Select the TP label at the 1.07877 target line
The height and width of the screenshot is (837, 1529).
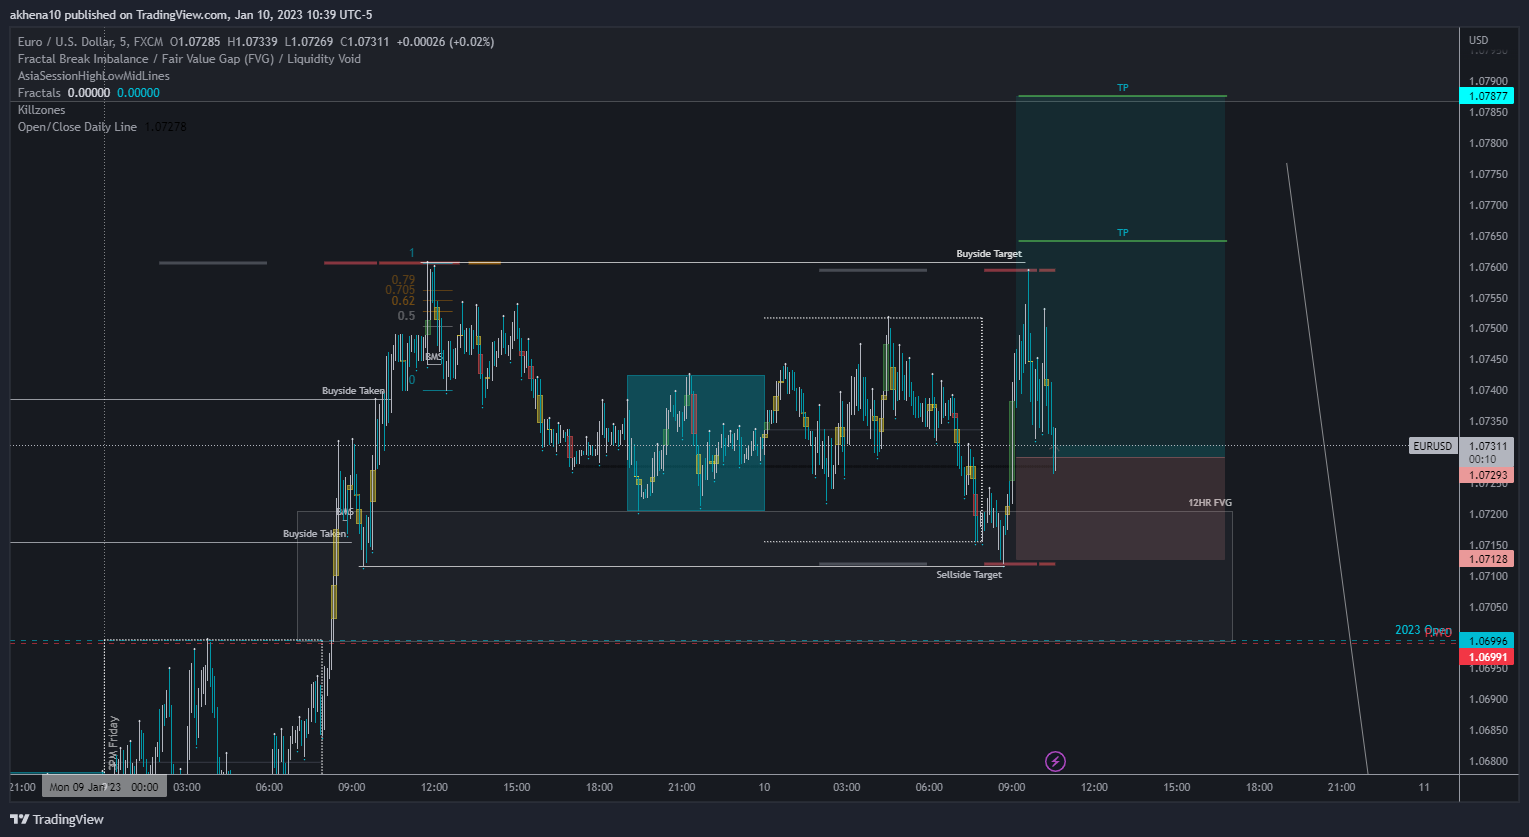tap(1123, 88)
